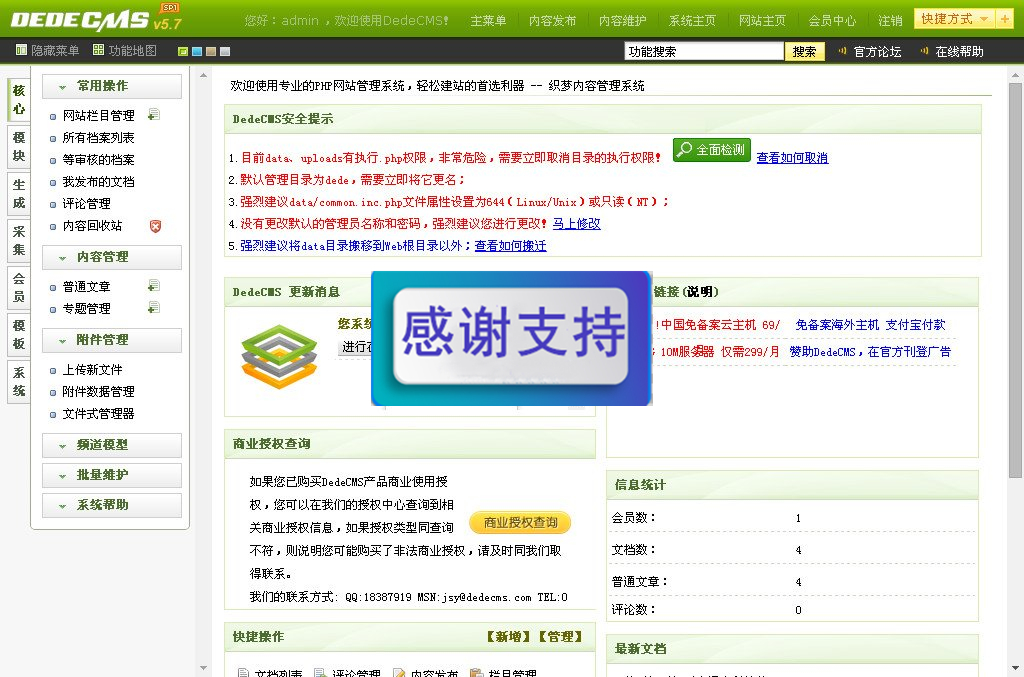Click the magnifier icon on 全面检测 button
This screenshot has width=1024, height=677.
click(x=684, y=150)
